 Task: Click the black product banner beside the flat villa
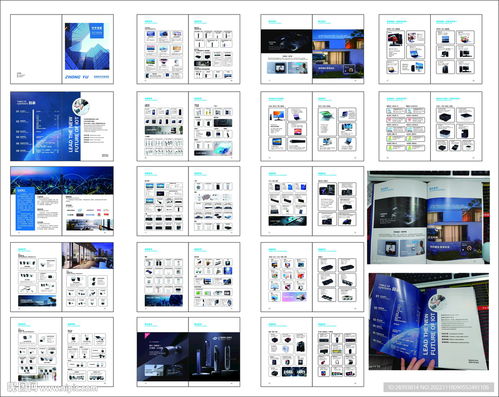287,41
